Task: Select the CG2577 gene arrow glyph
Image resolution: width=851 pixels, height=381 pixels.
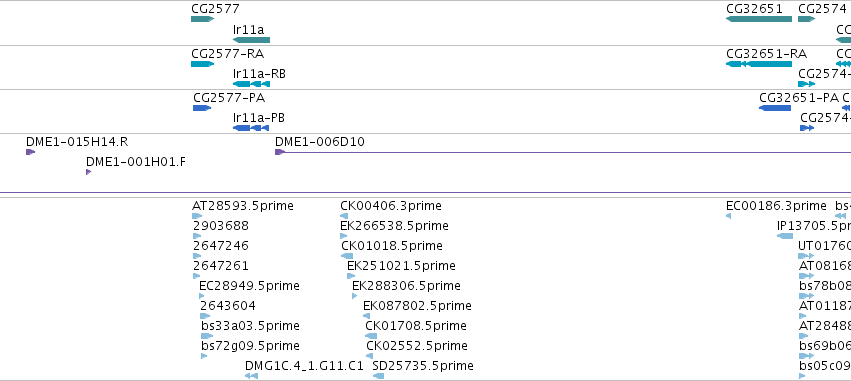Action: tap(202, 19)
